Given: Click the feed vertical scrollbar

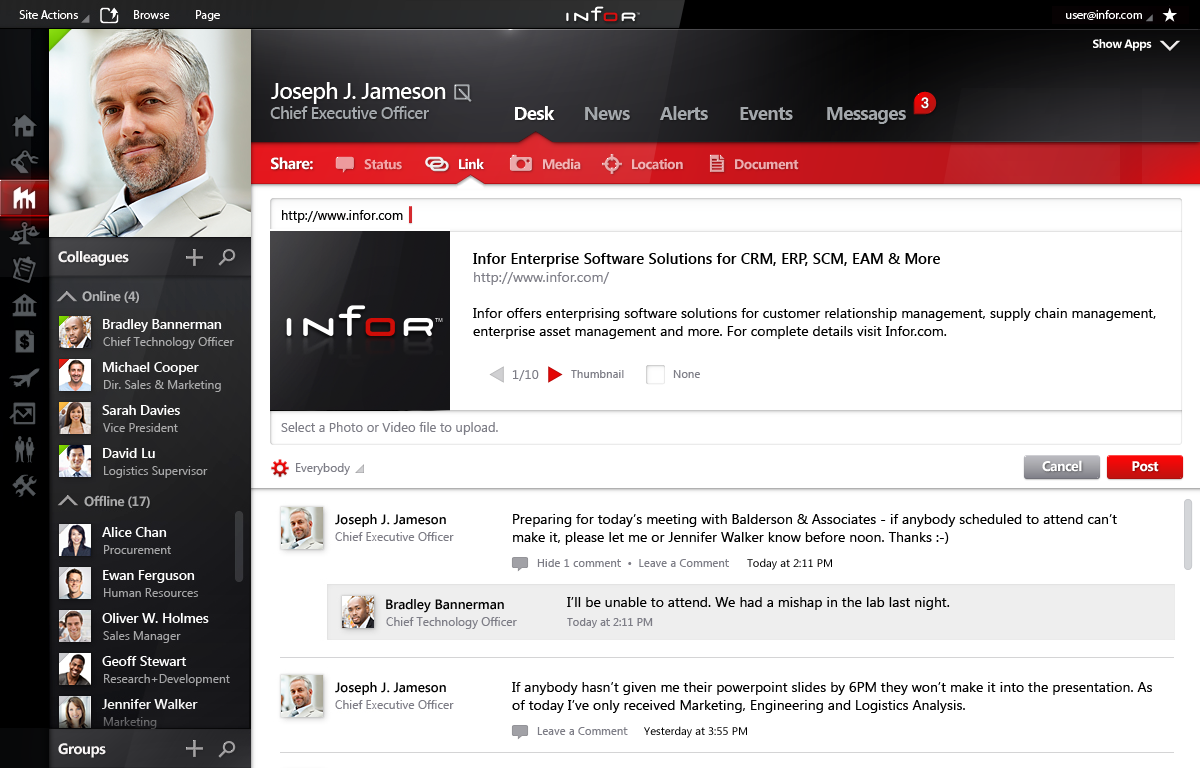Looking at the screenshot, I should pos(1188,535).
